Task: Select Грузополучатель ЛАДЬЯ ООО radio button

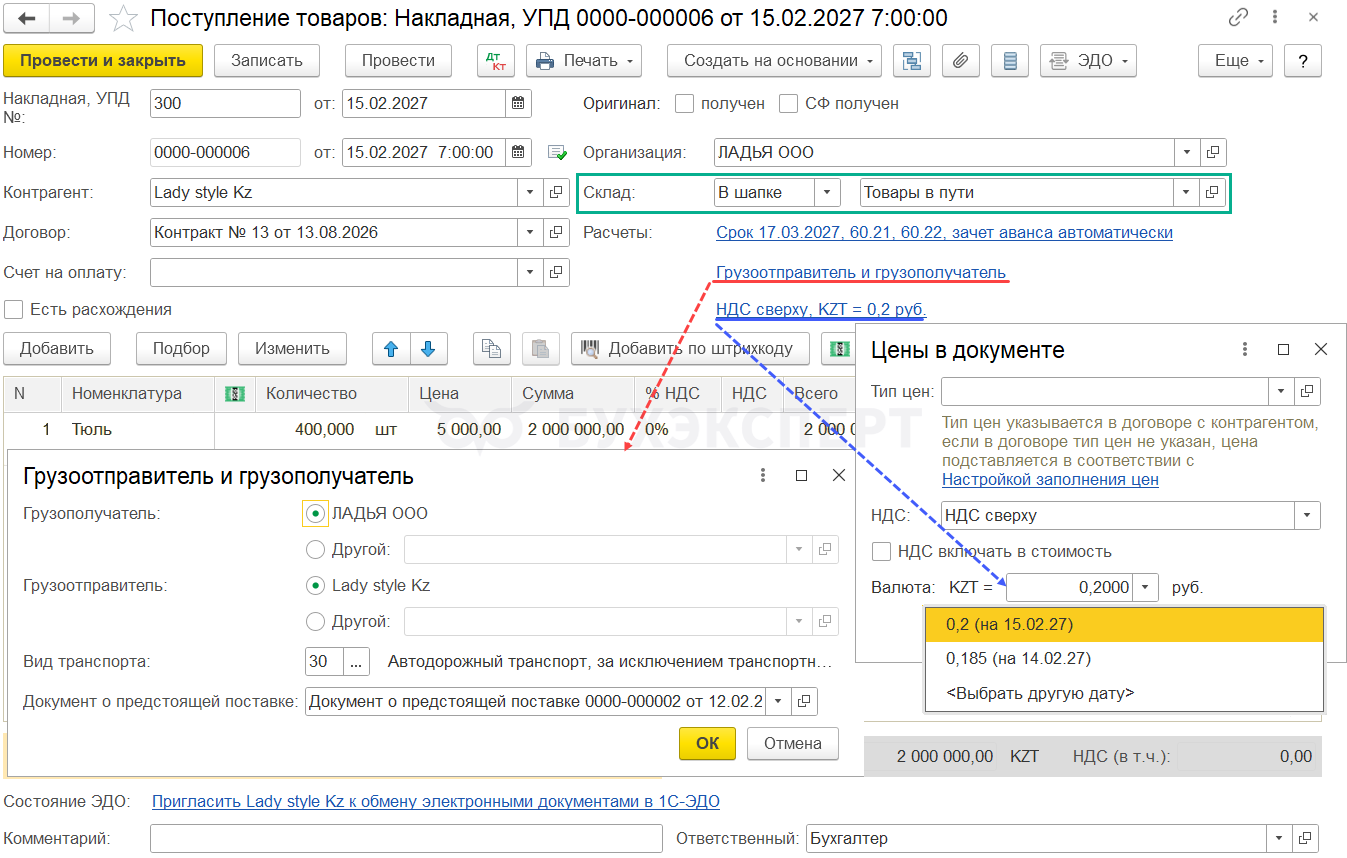Action: coord(315,513)
